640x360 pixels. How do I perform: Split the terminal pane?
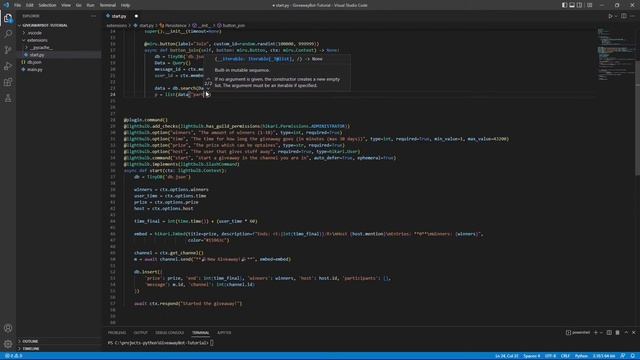609,333
